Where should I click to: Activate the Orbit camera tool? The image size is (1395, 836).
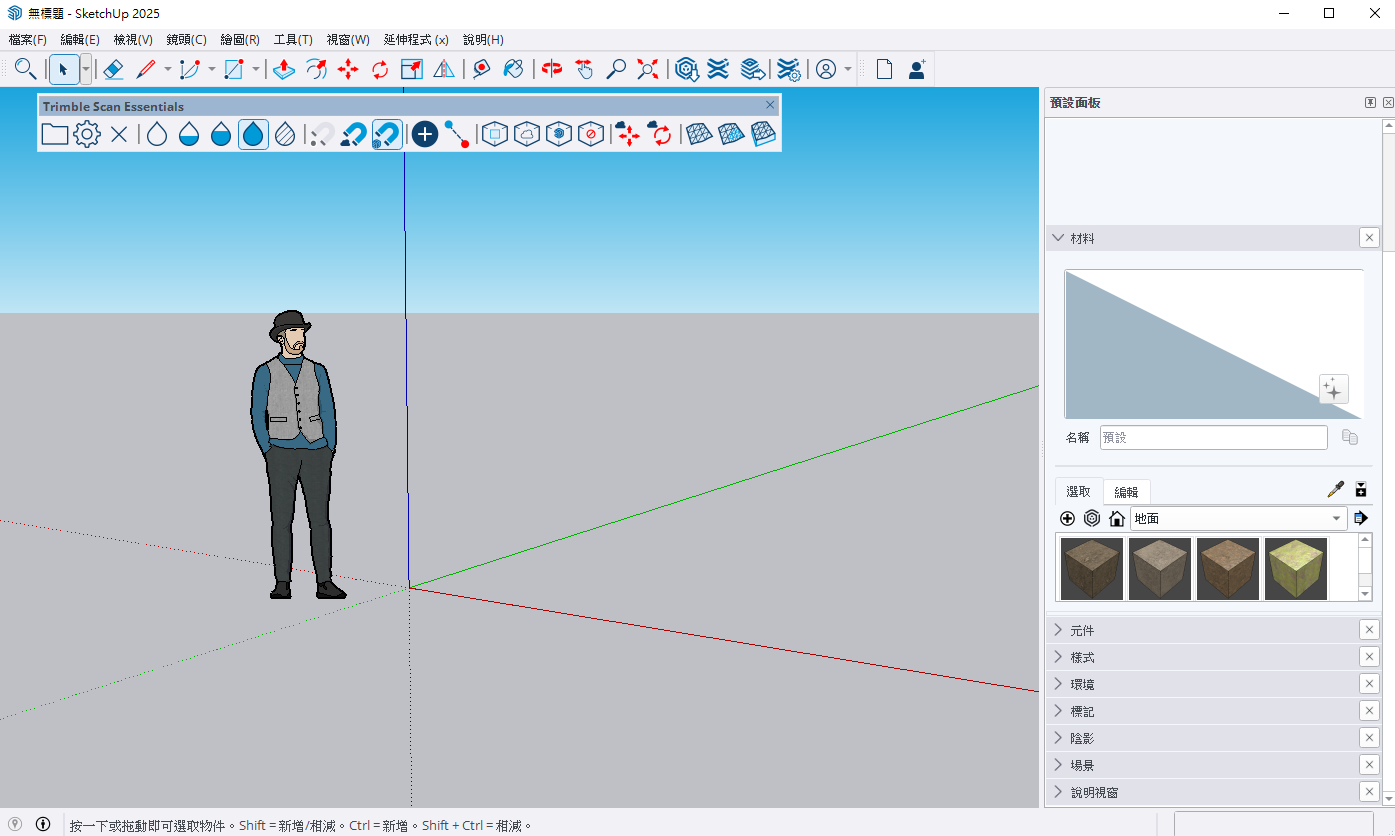552,69
